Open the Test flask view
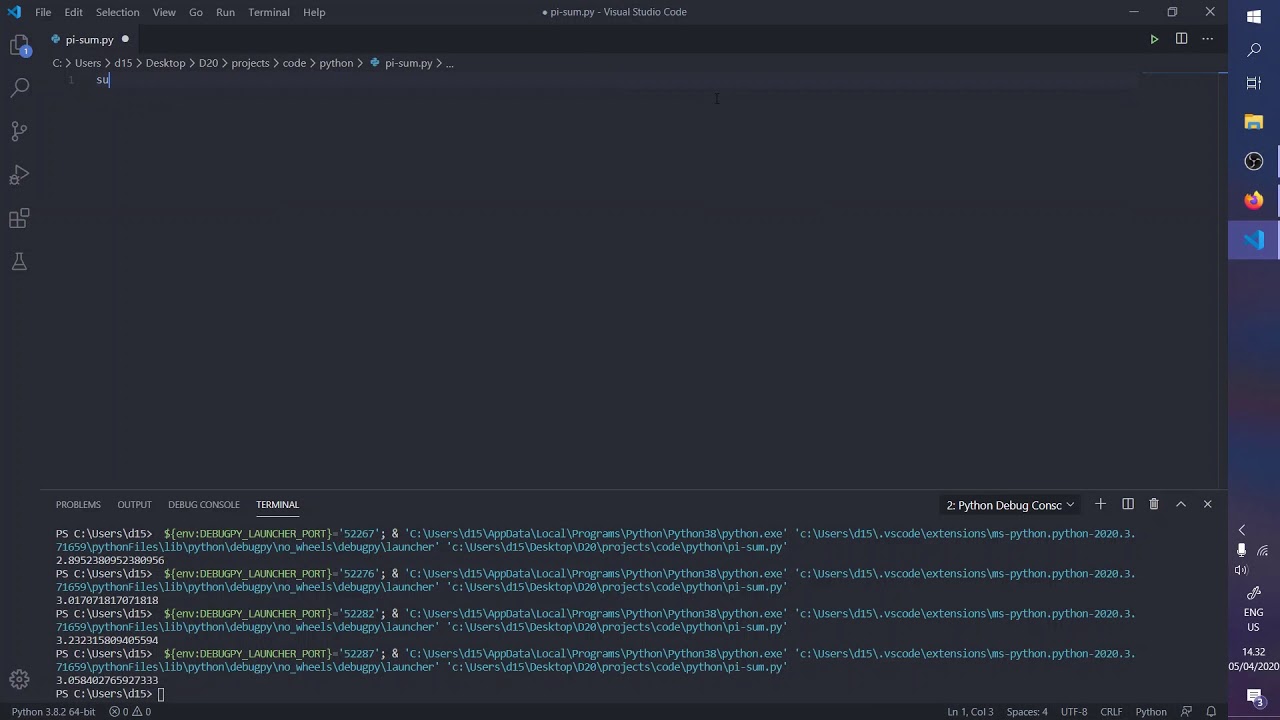The image size is (1280, 720). tap(19, 262)
